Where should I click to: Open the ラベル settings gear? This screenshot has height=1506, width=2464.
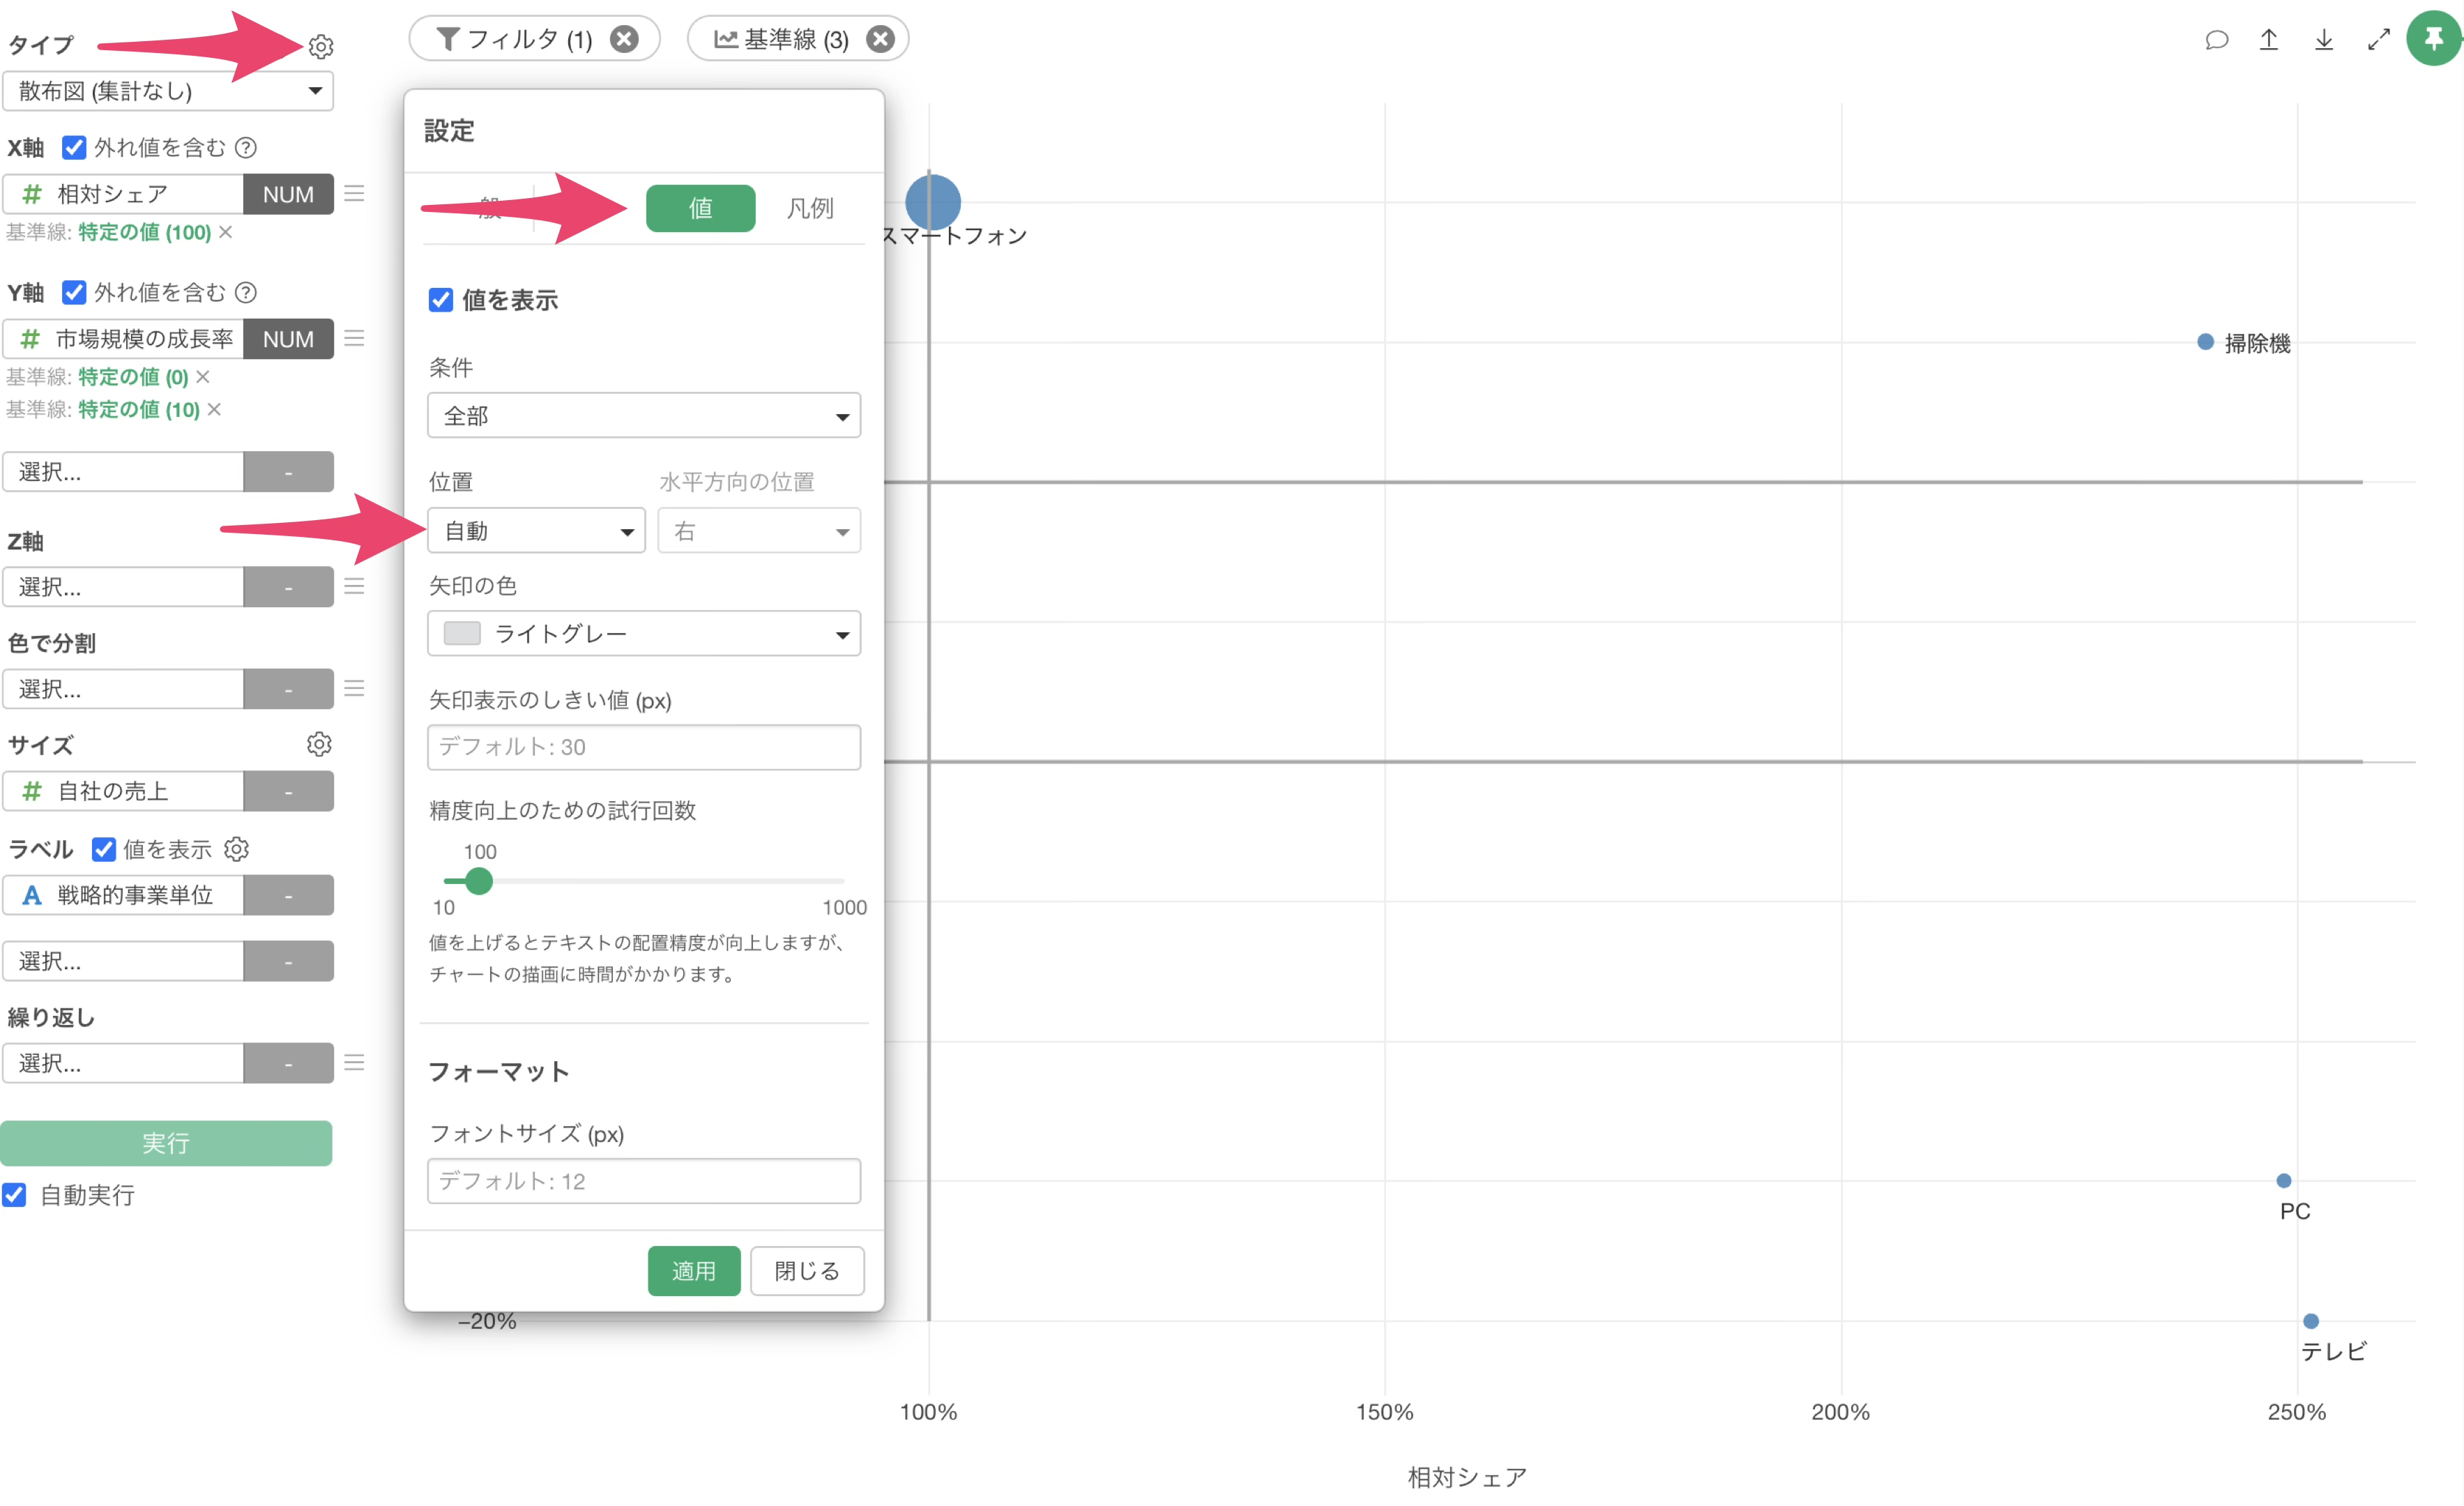[237, 849]
